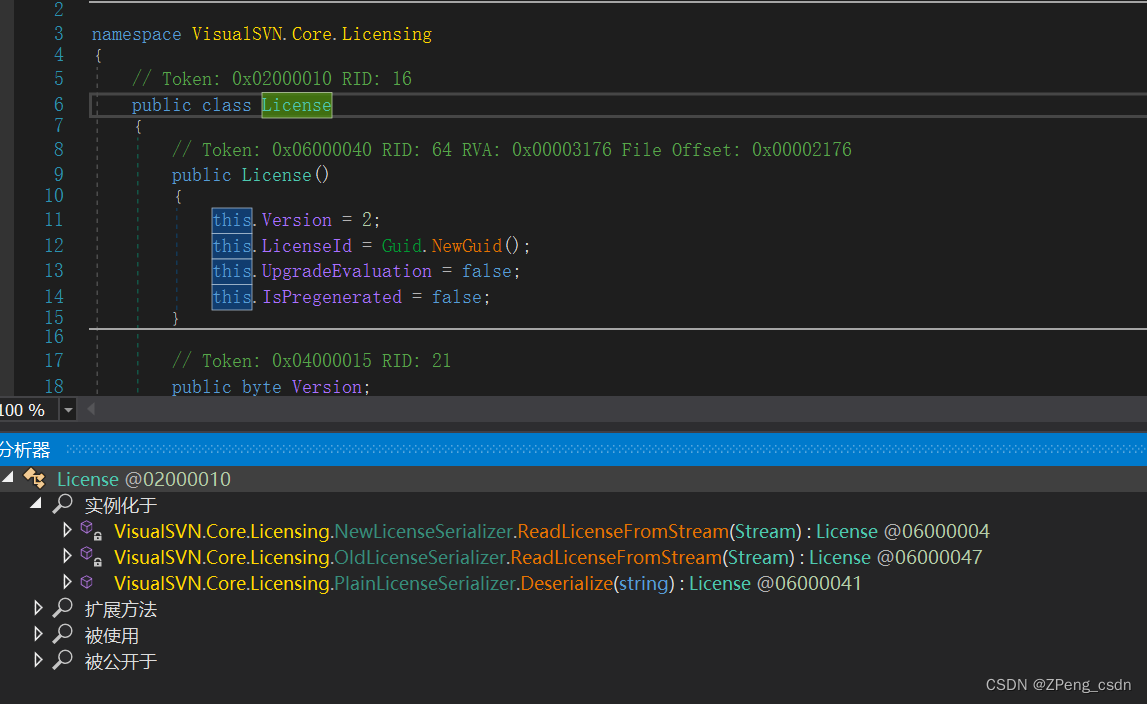
Task: Click NewGuid method call on line 12
Action: coord(467,246)
